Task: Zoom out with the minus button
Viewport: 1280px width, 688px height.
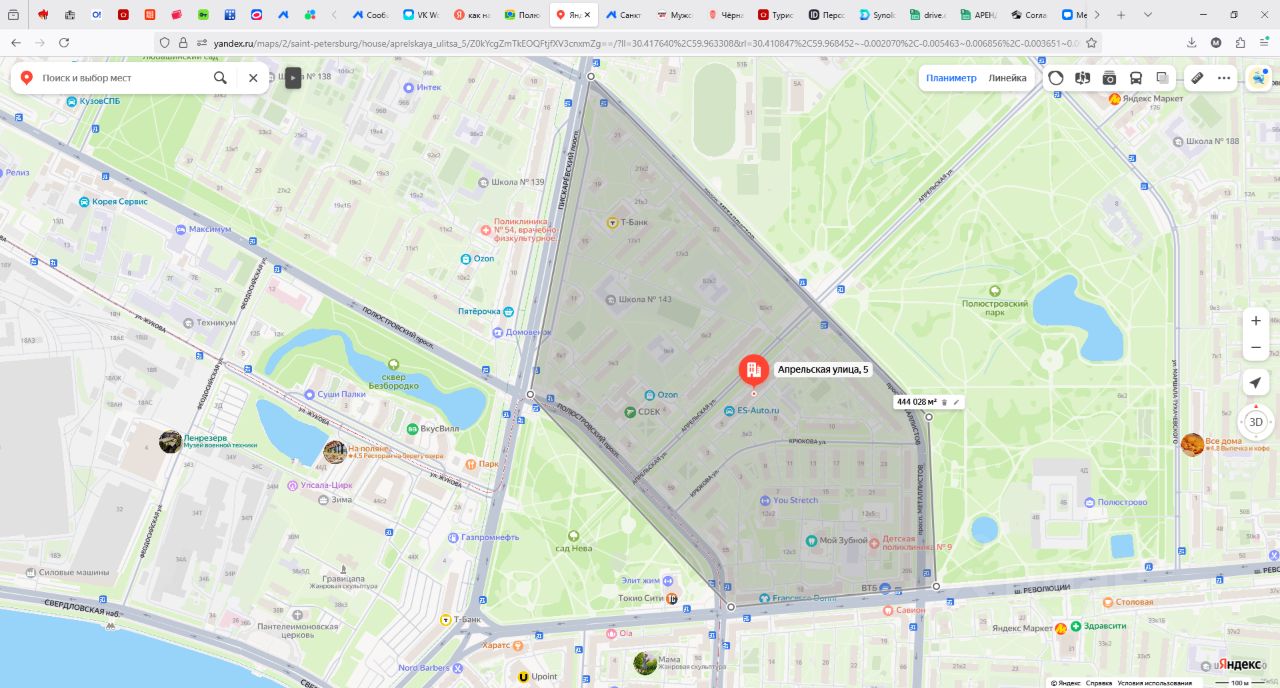Action: (x=1256, y=348)
